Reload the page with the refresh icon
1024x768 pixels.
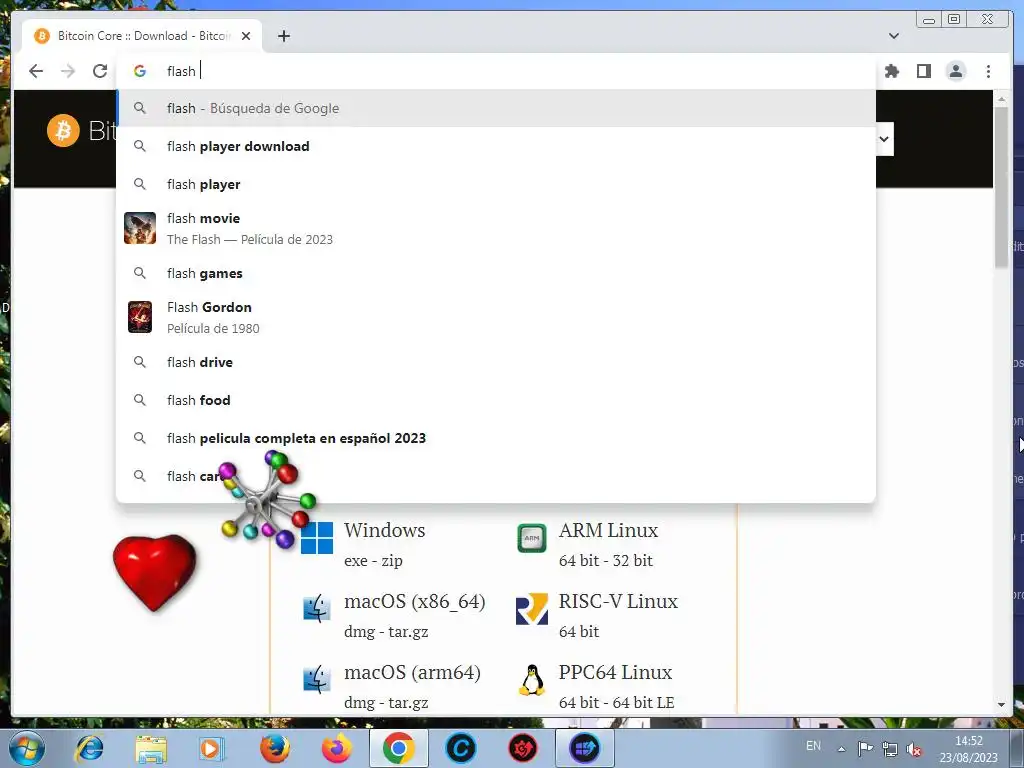coord(100,71)
